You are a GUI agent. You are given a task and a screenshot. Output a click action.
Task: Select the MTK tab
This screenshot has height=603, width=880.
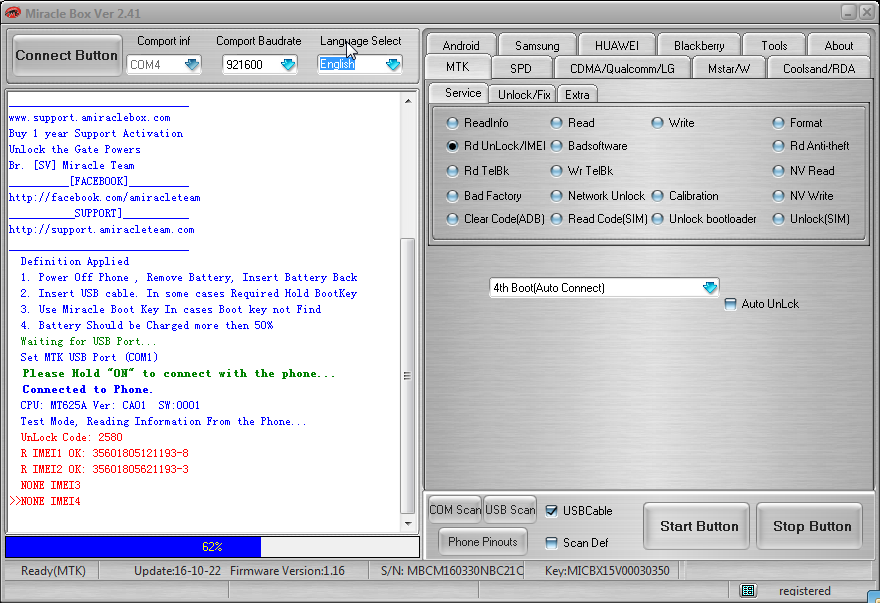(x=458, y=67)
